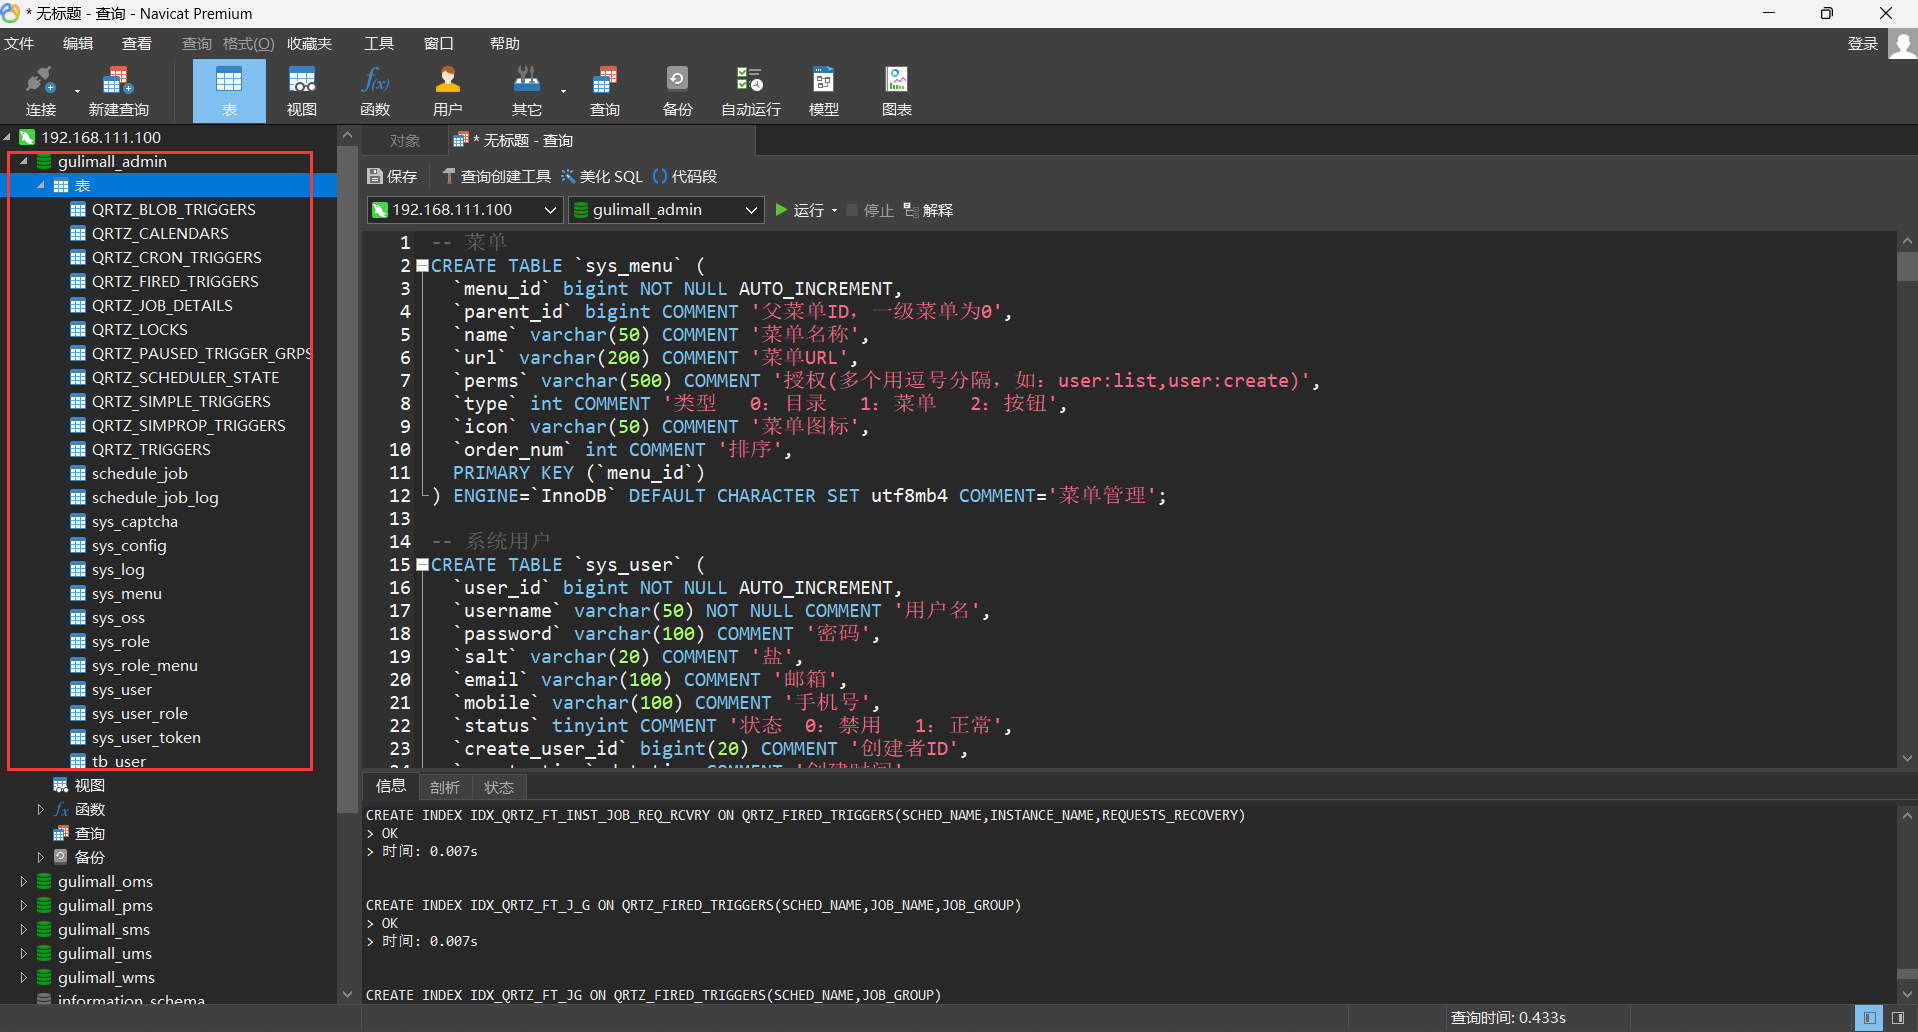Click the Beautify SQL (美化 SQL) button
The image size is (1918, 1032).
[x=602, y=177]
